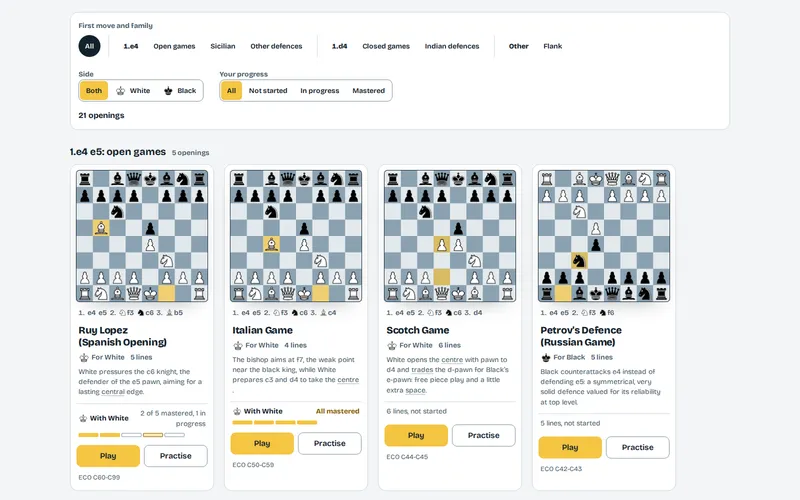Click '5 lines, not started' text

(570, 423)
